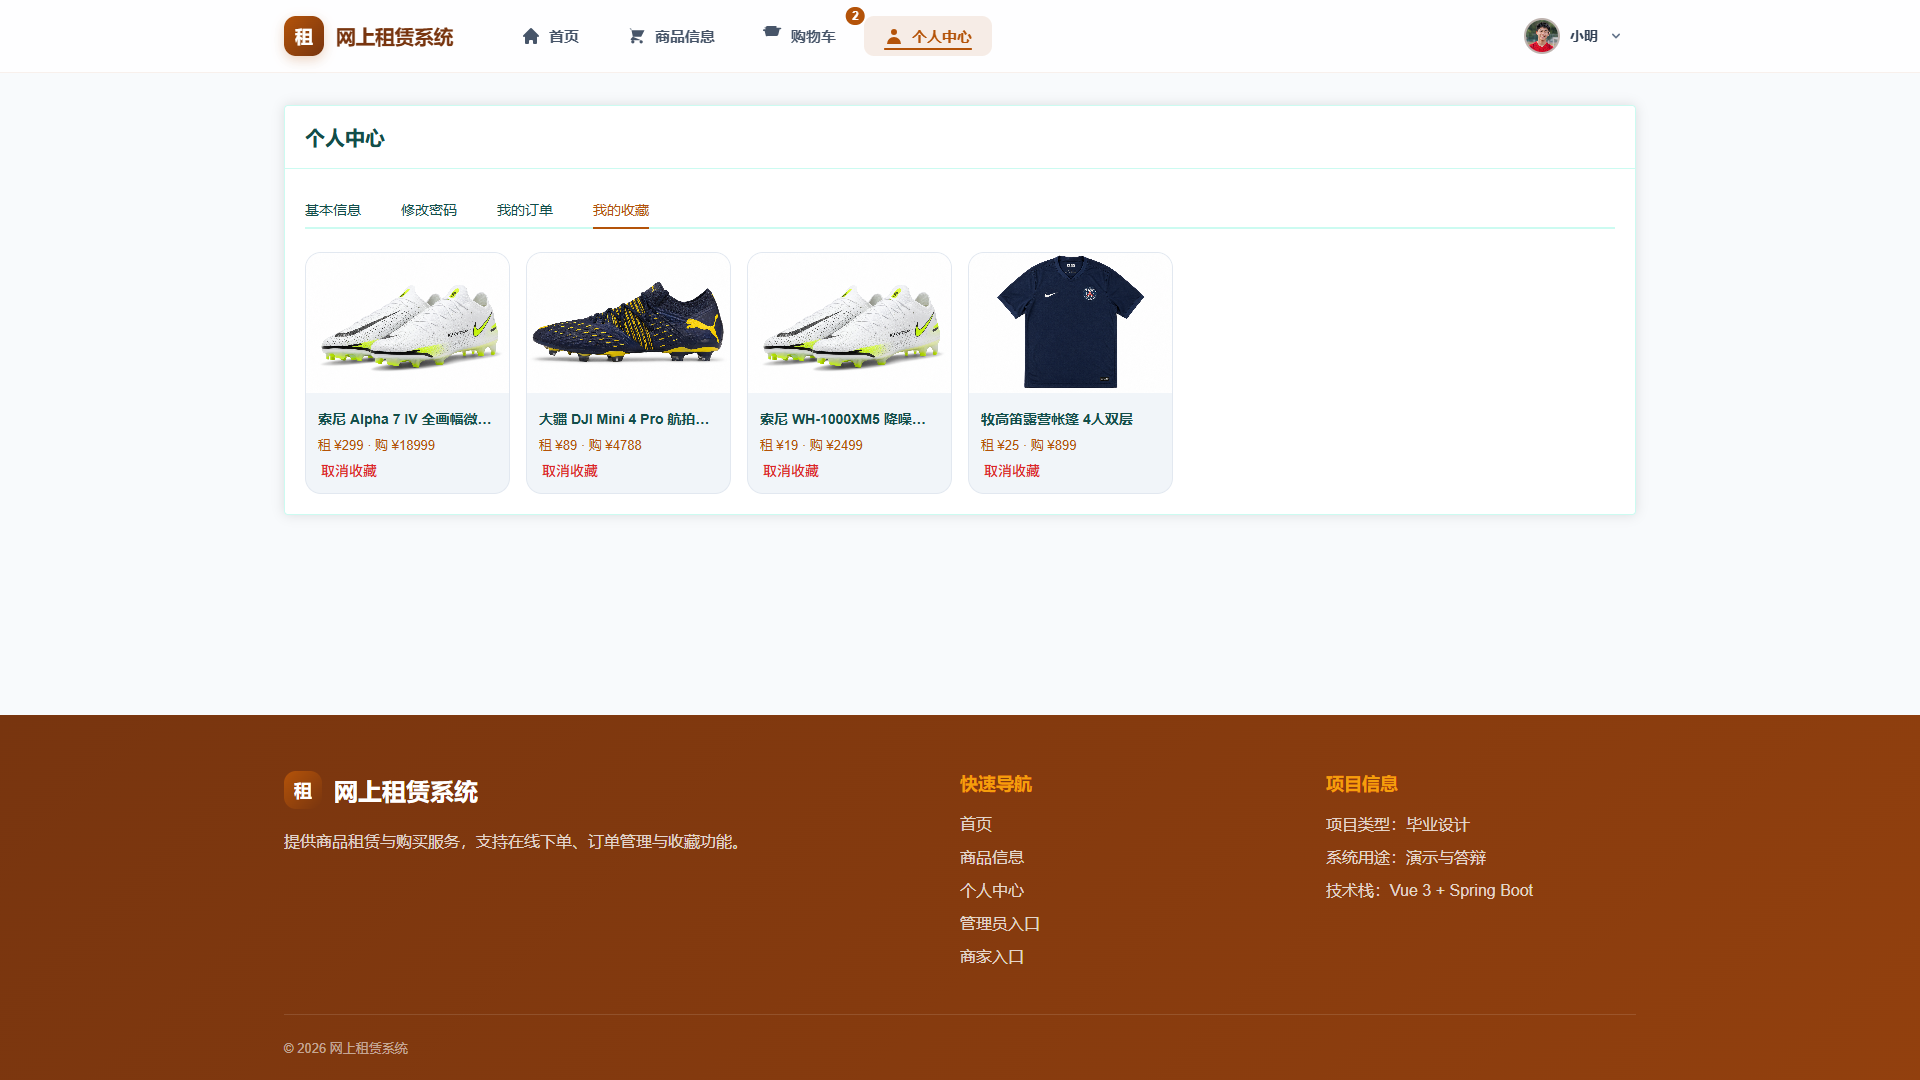Click the 个人中心 page heading

[x=345, y=138]
